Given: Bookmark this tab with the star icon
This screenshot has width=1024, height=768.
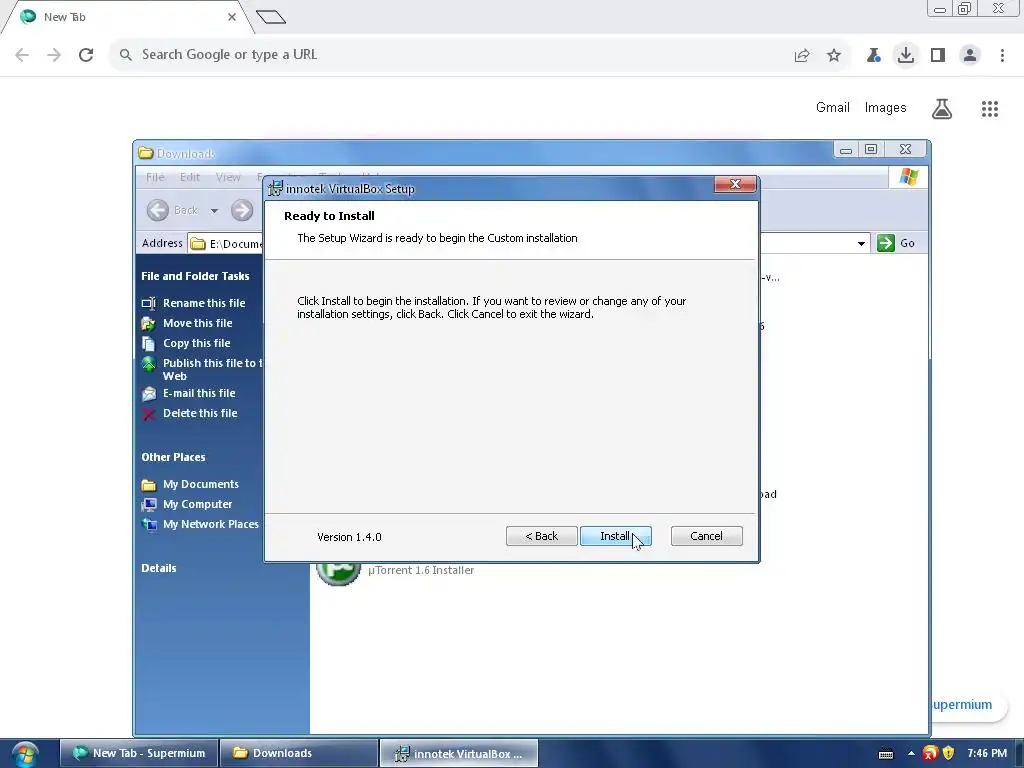Looking at the screenshot, I should pos(834,56).
